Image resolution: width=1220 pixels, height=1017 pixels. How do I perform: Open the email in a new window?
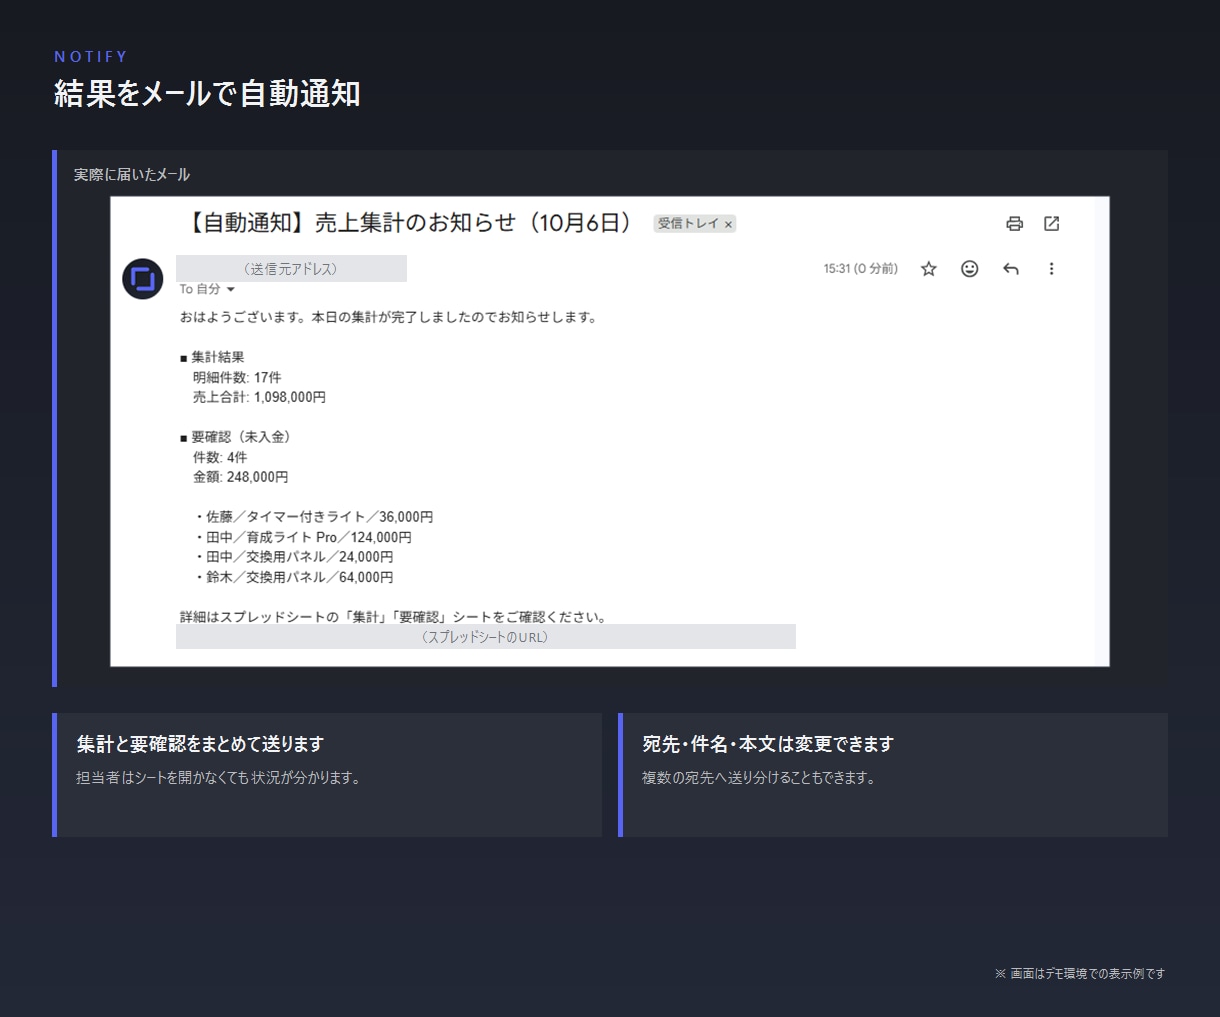pyautogui.click(x=1051, y=224)
